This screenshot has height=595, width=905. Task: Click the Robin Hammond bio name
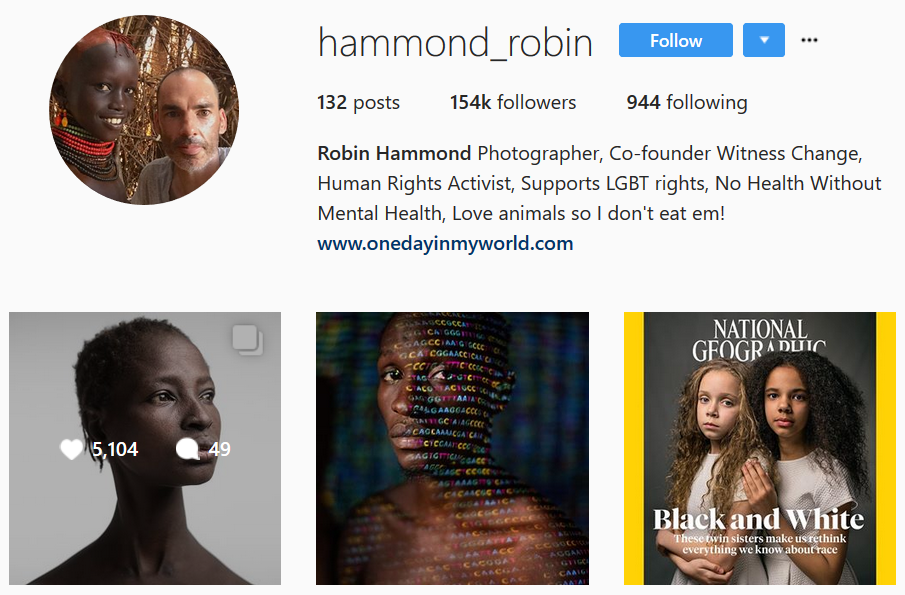click(394, 154)
